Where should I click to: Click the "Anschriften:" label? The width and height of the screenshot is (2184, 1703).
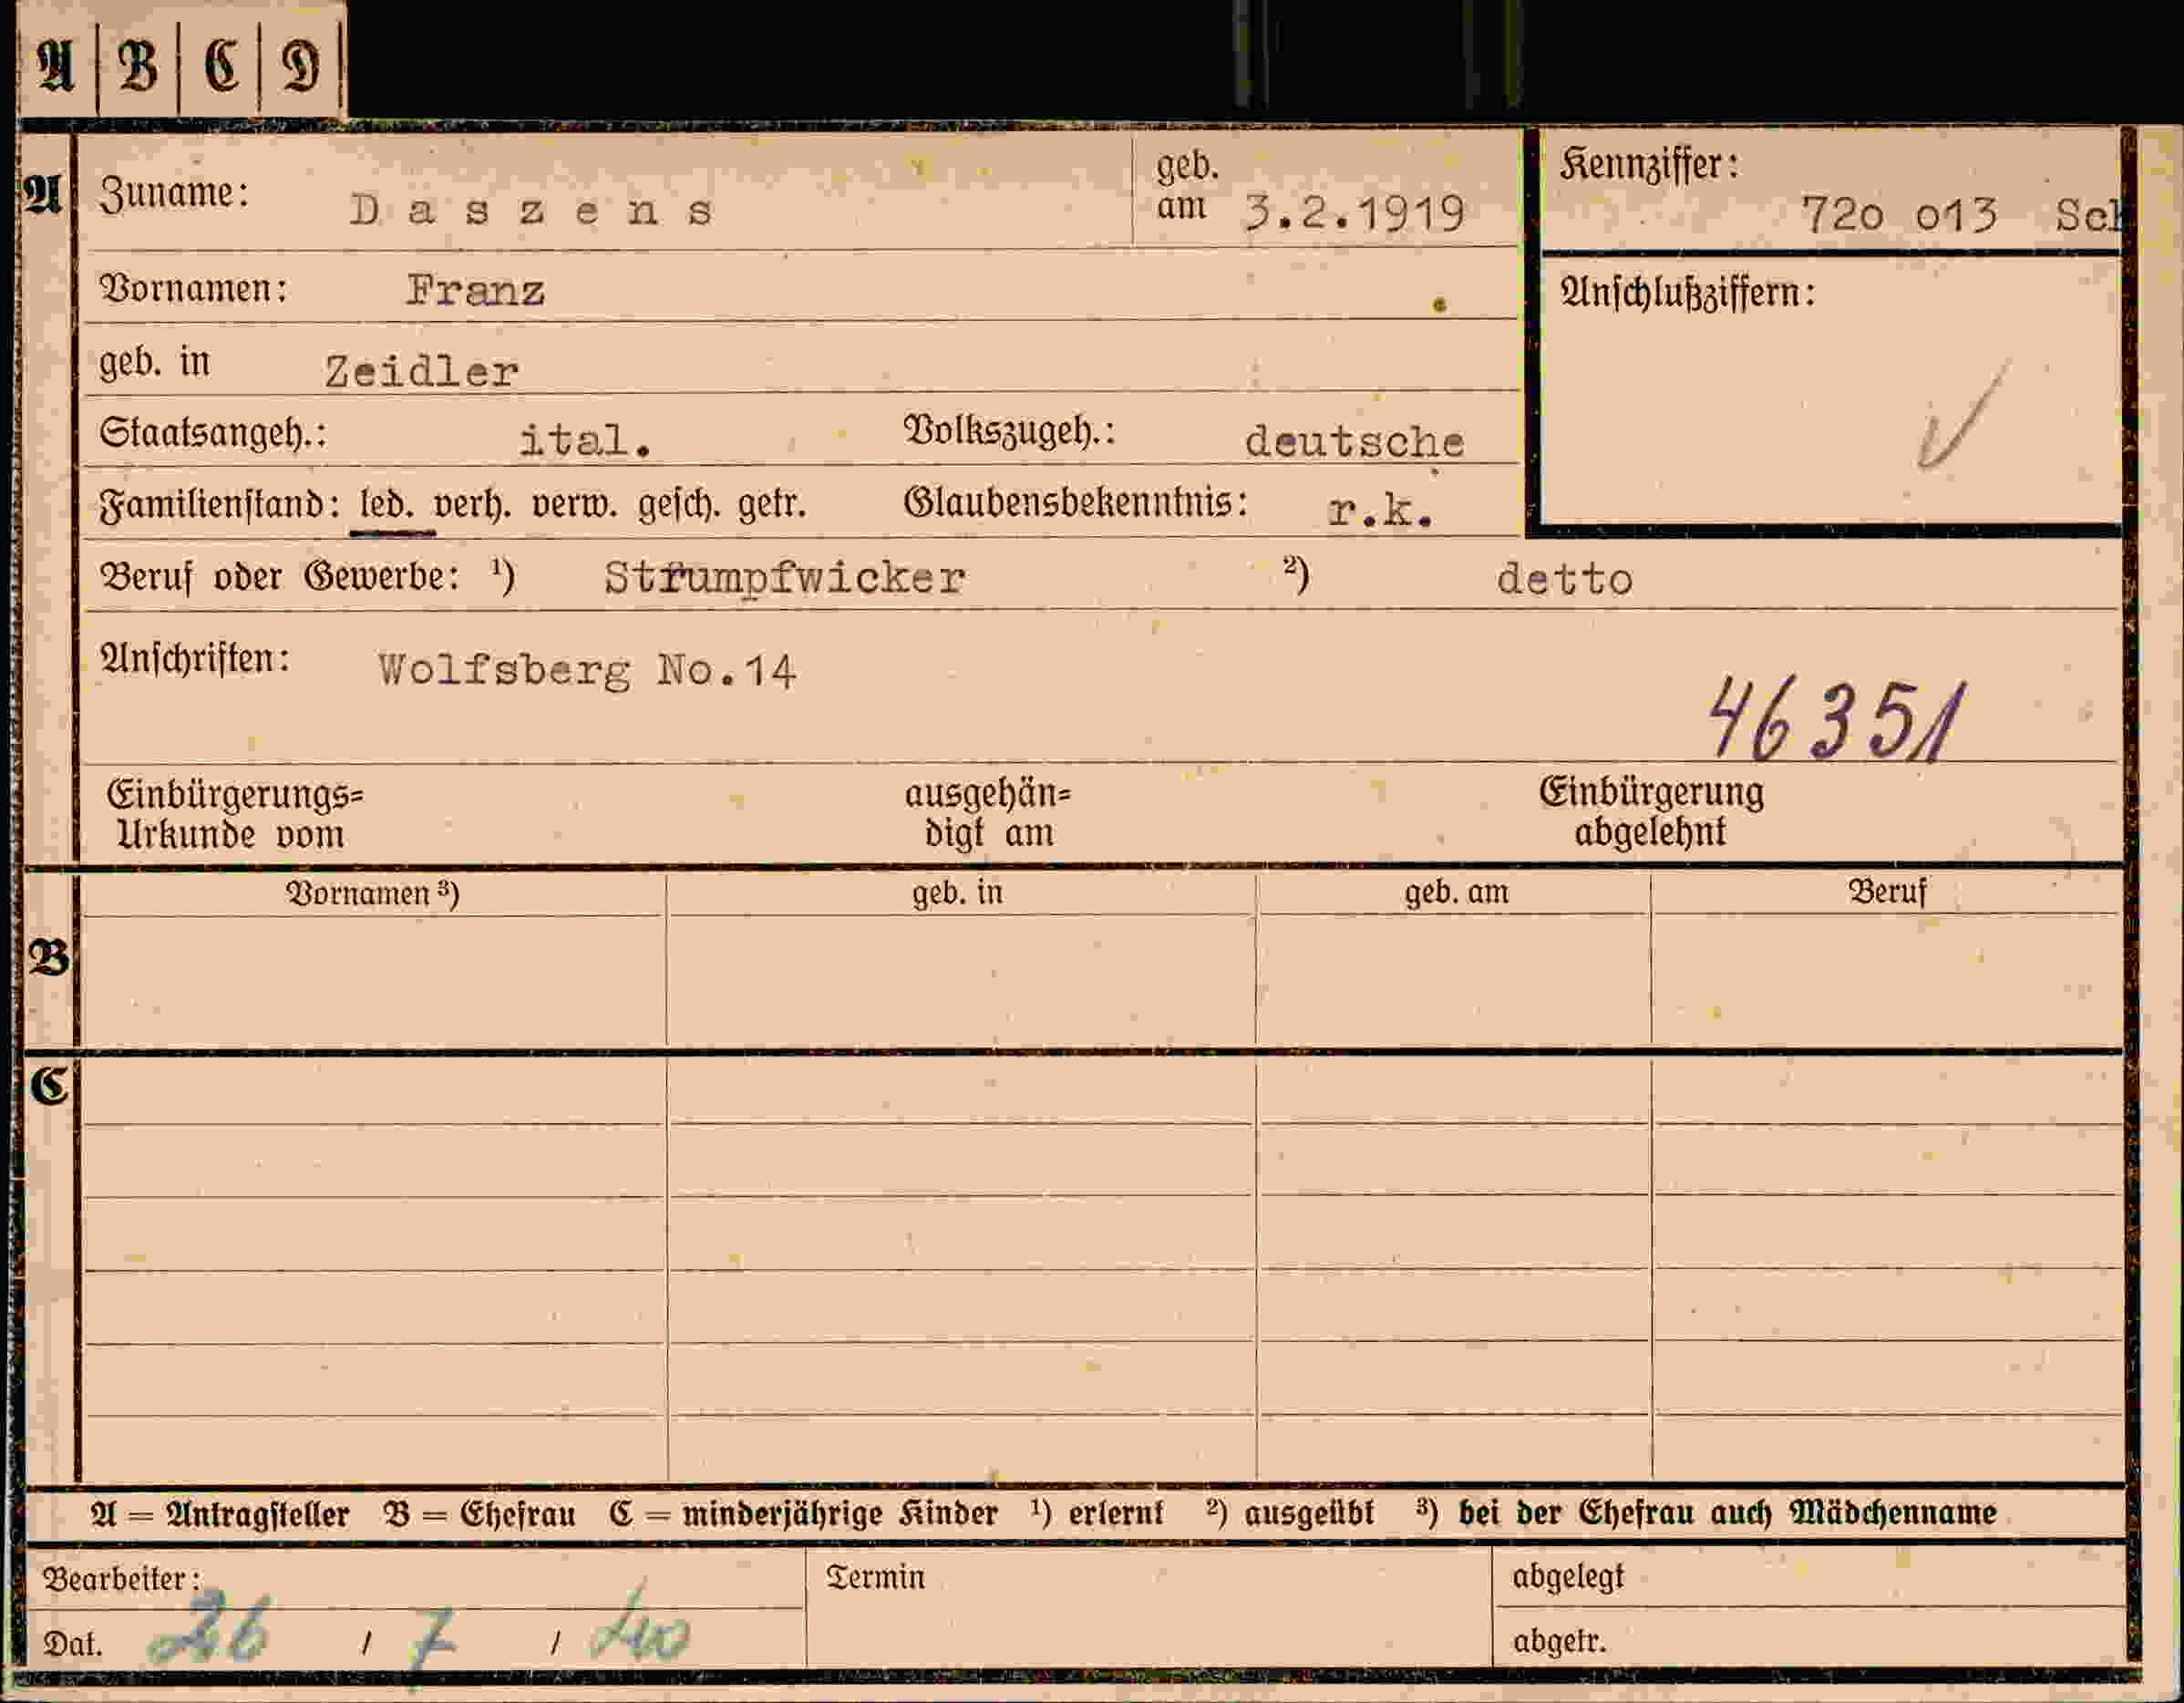[x=195, y=659]
